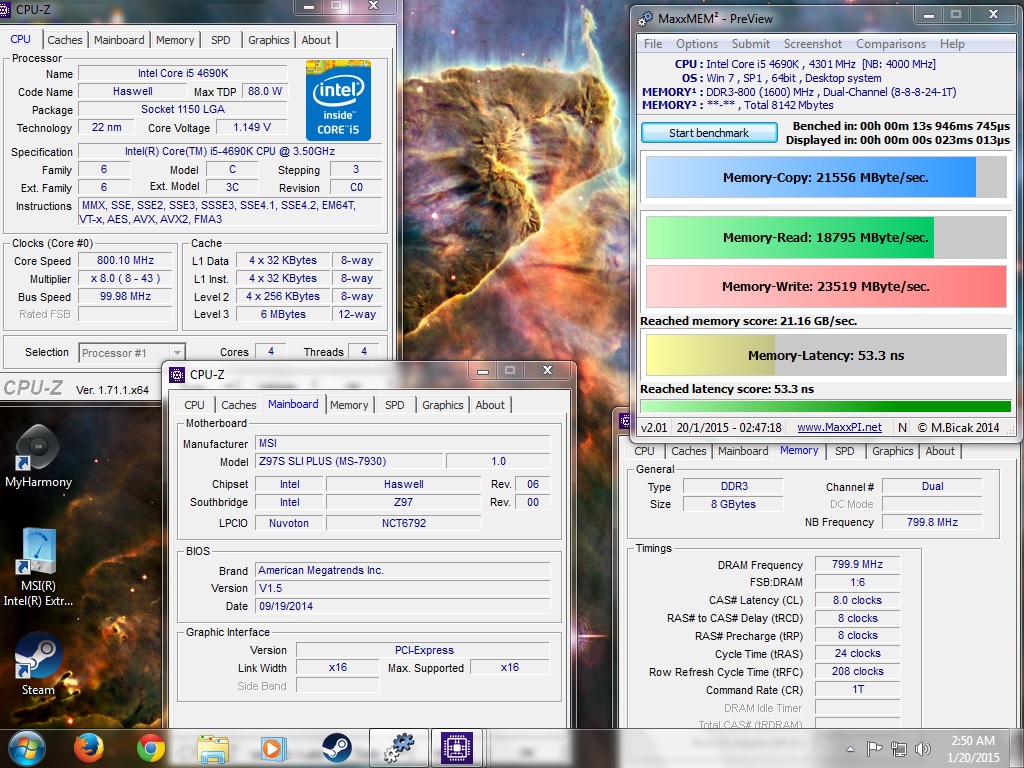
Task: Switch to Caches tab in Mainboard CPU-Z window
Action: [238, 405]
